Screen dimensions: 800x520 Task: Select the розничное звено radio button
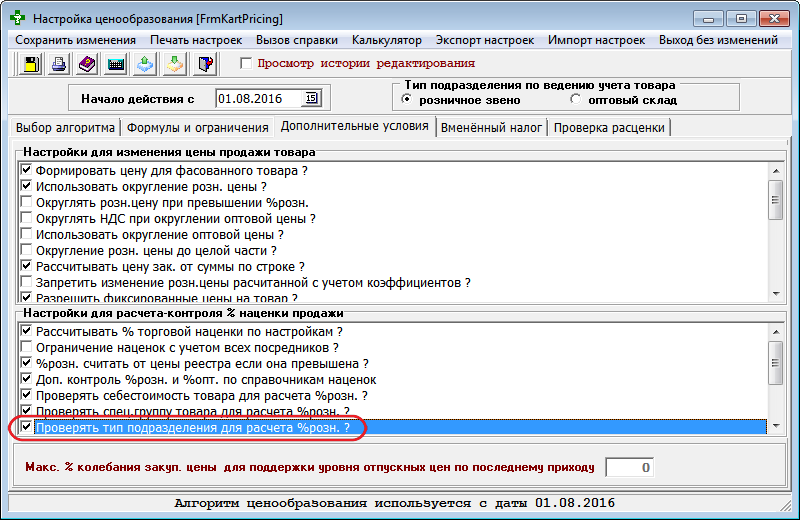[407, 100]
